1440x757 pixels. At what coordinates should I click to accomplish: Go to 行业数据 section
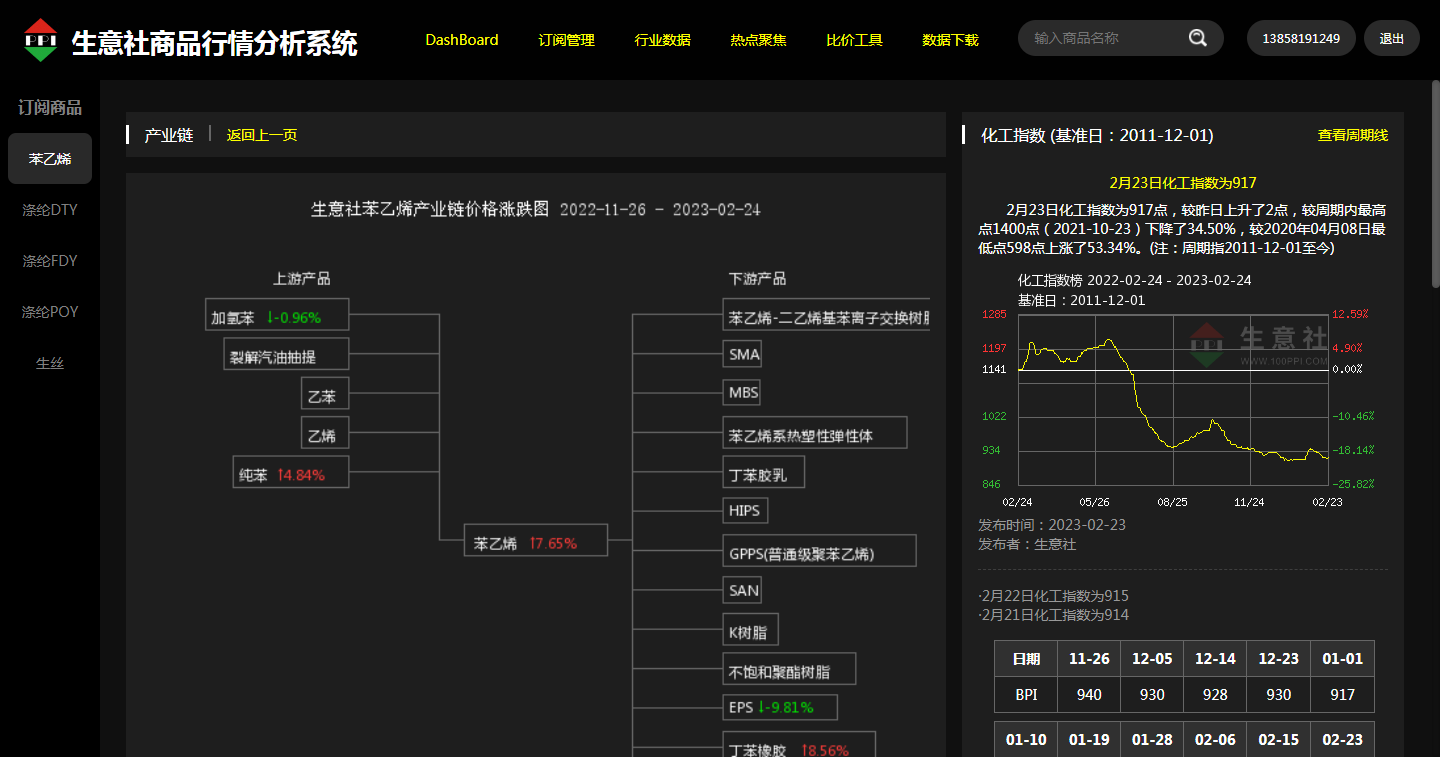coord(662,40)
